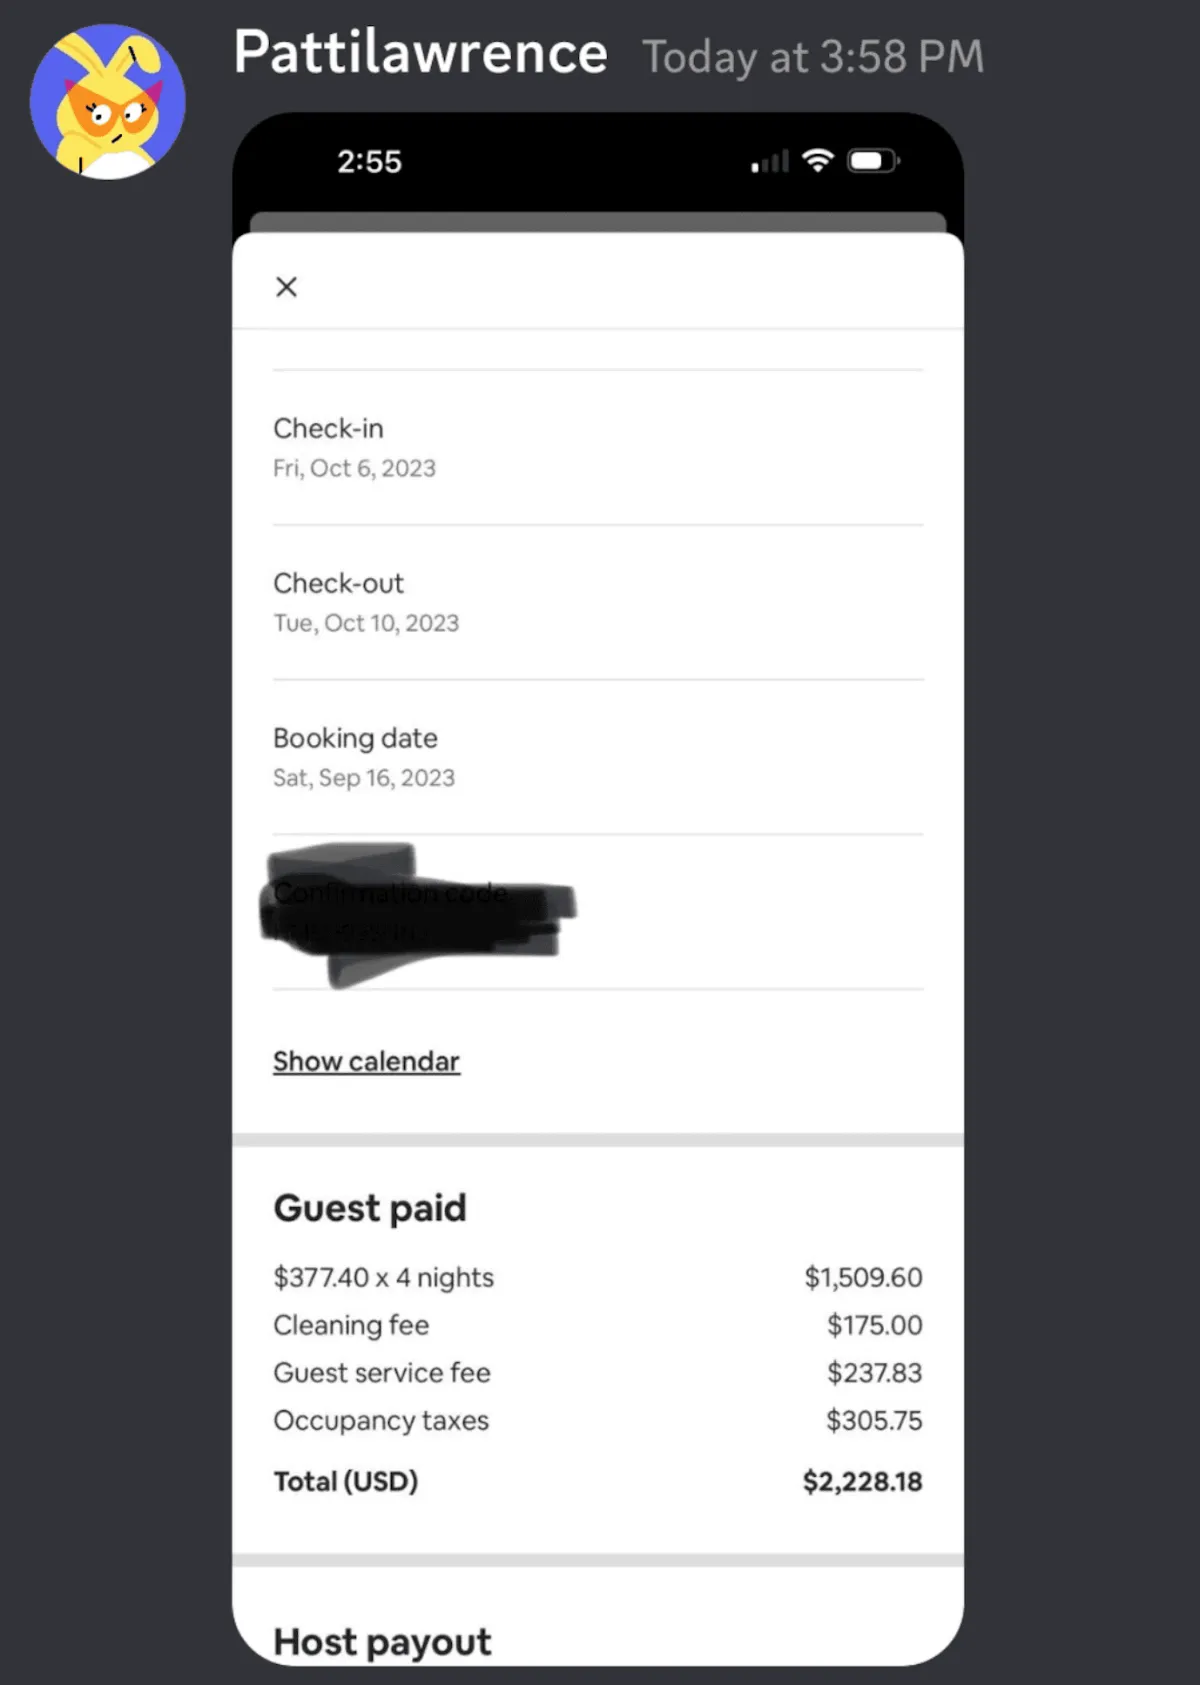Click the Pattilawrence username

420,53
